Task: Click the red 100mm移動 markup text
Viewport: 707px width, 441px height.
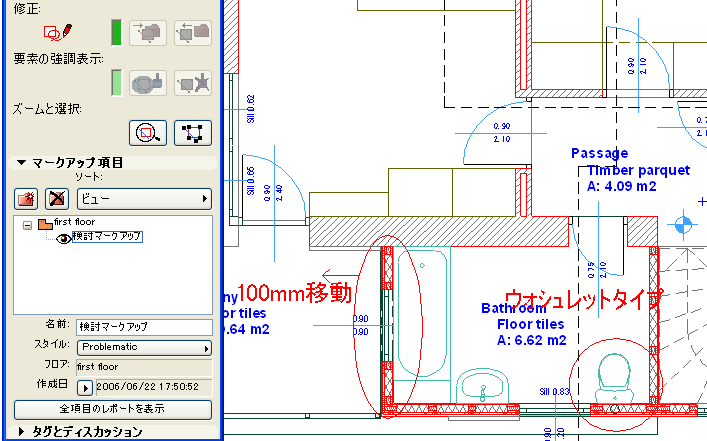Action: (294, 294)
